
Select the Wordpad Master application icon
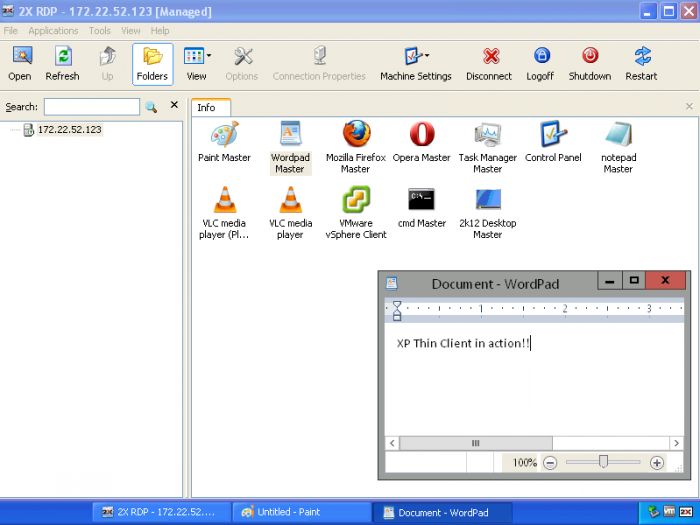[x=290, y=147]
